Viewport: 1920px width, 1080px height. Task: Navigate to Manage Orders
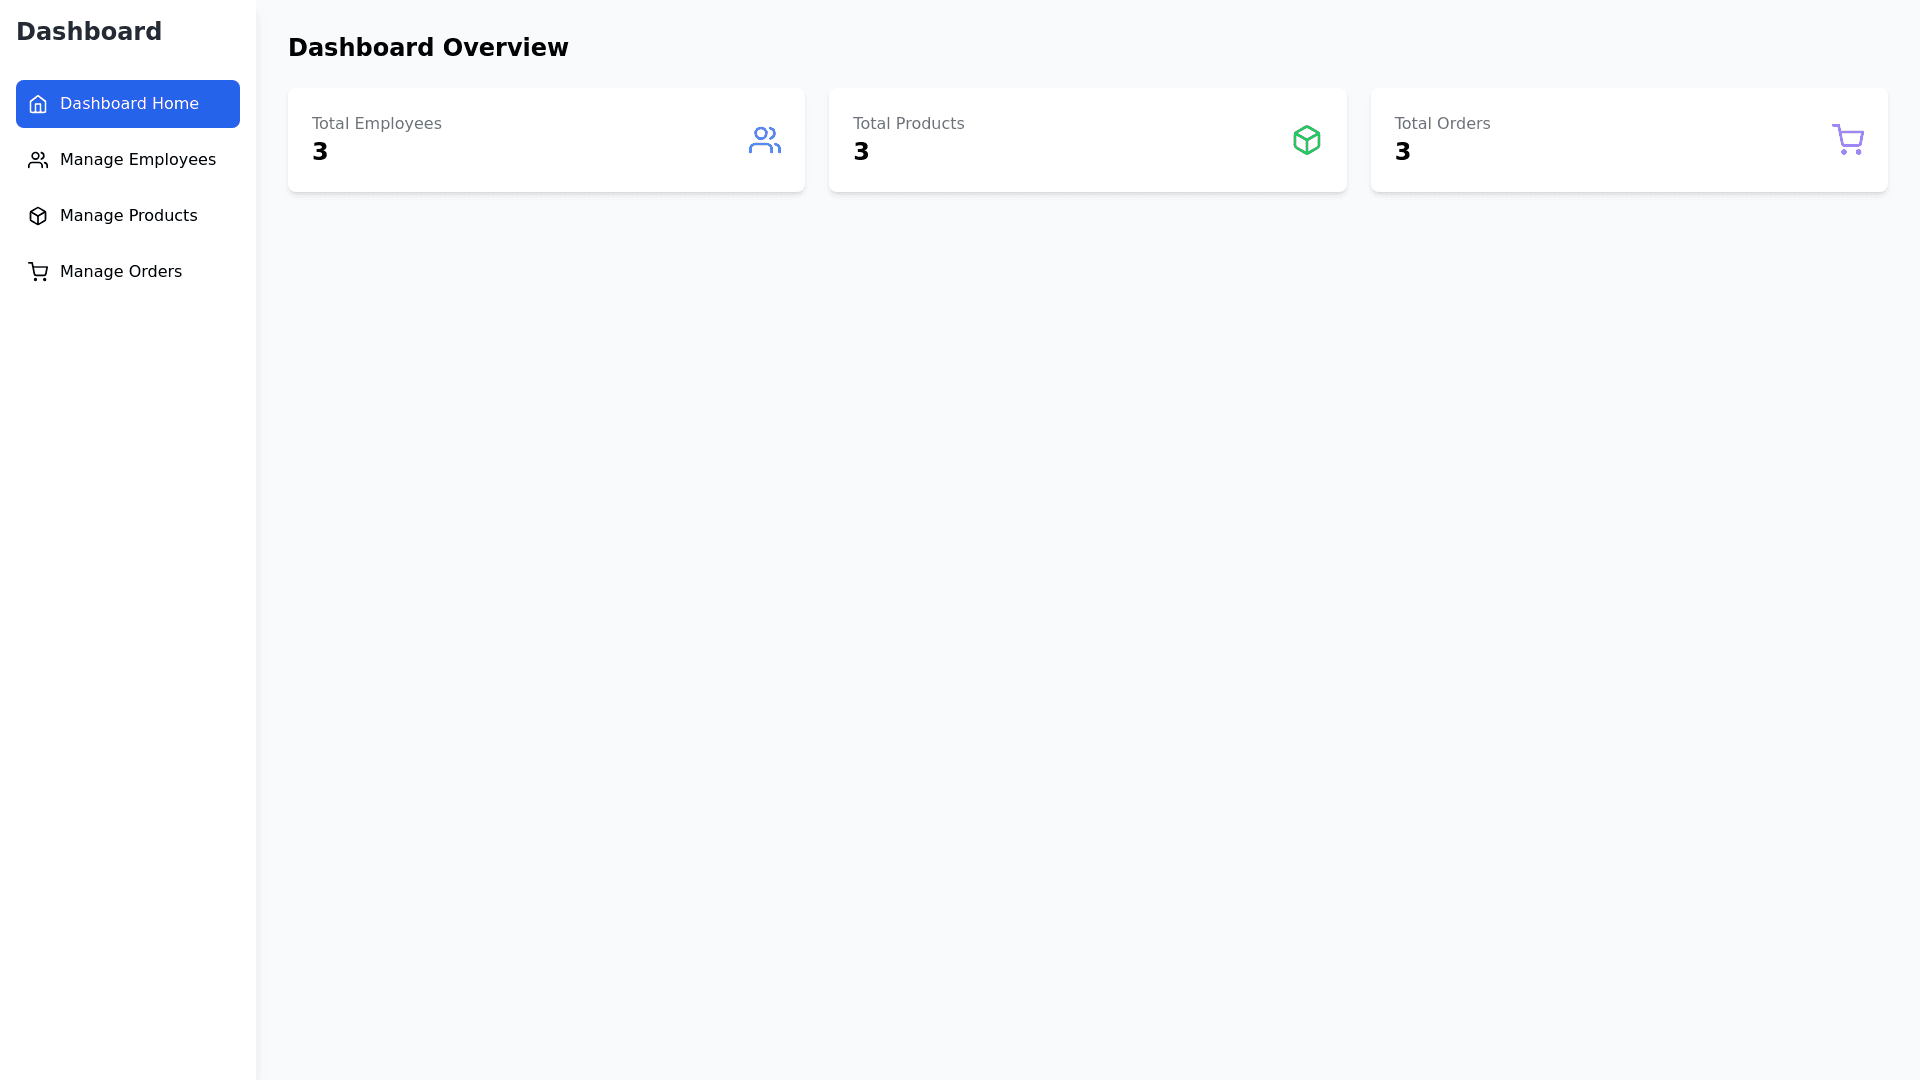pyautogui.click(x=120, y=272)
